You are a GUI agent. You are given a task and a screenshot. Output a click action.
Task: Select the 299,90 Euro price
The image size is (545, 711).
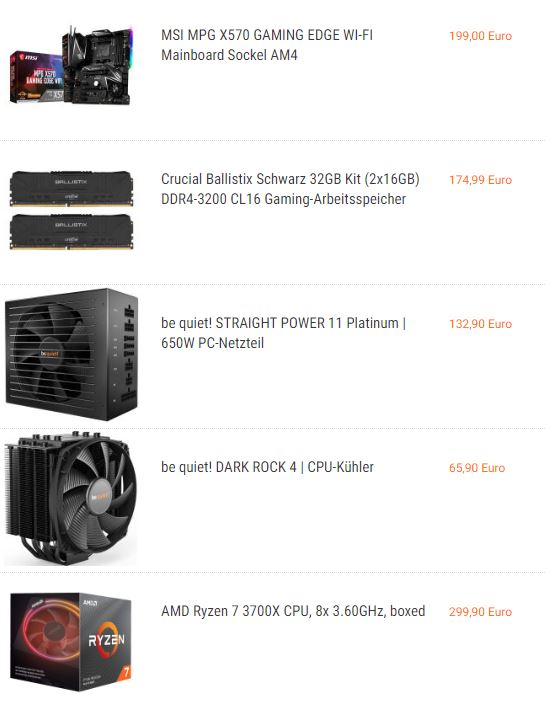[x=480, y=612]
